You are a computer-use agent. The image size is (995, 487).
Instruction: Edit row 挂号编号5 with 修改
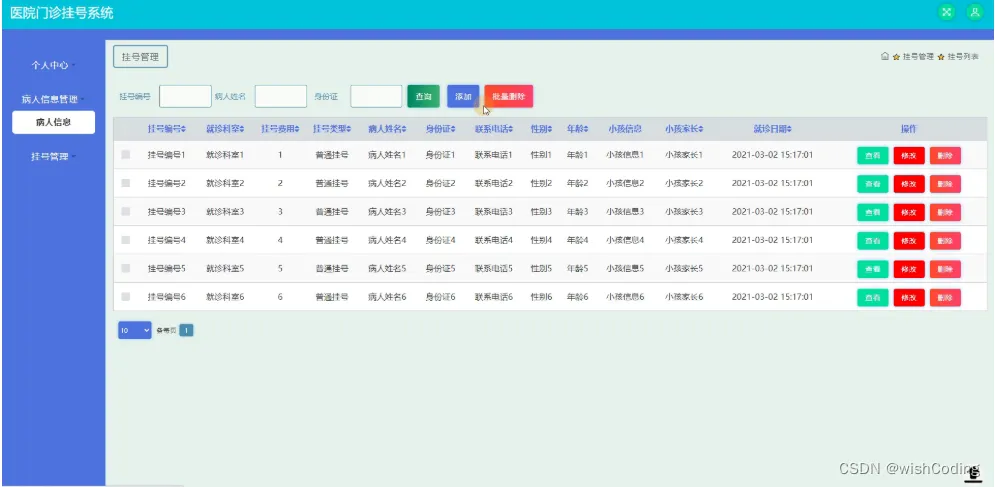coord(909,269)
